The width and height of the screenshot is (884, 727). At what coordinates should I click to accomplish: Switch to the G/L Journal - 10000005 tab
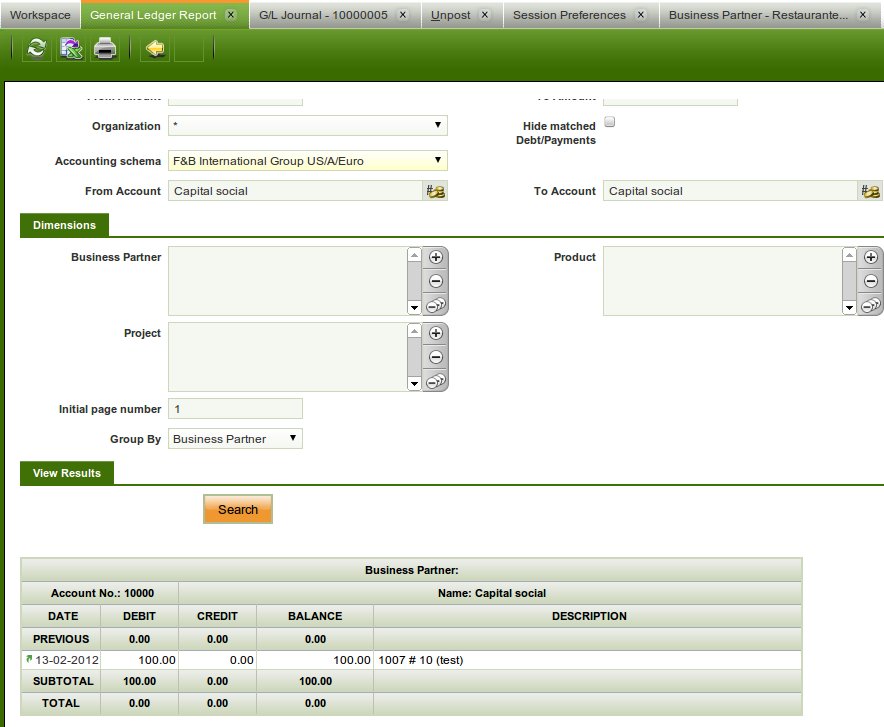[322, 15]
